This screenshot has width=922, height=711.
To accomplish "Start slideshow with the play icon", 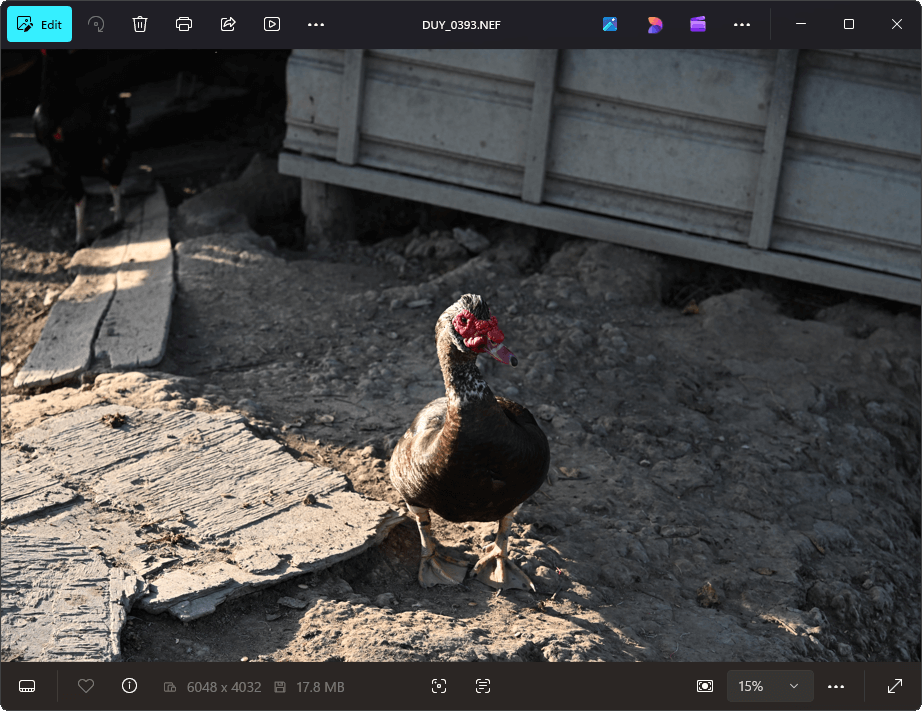I will 272,24.
